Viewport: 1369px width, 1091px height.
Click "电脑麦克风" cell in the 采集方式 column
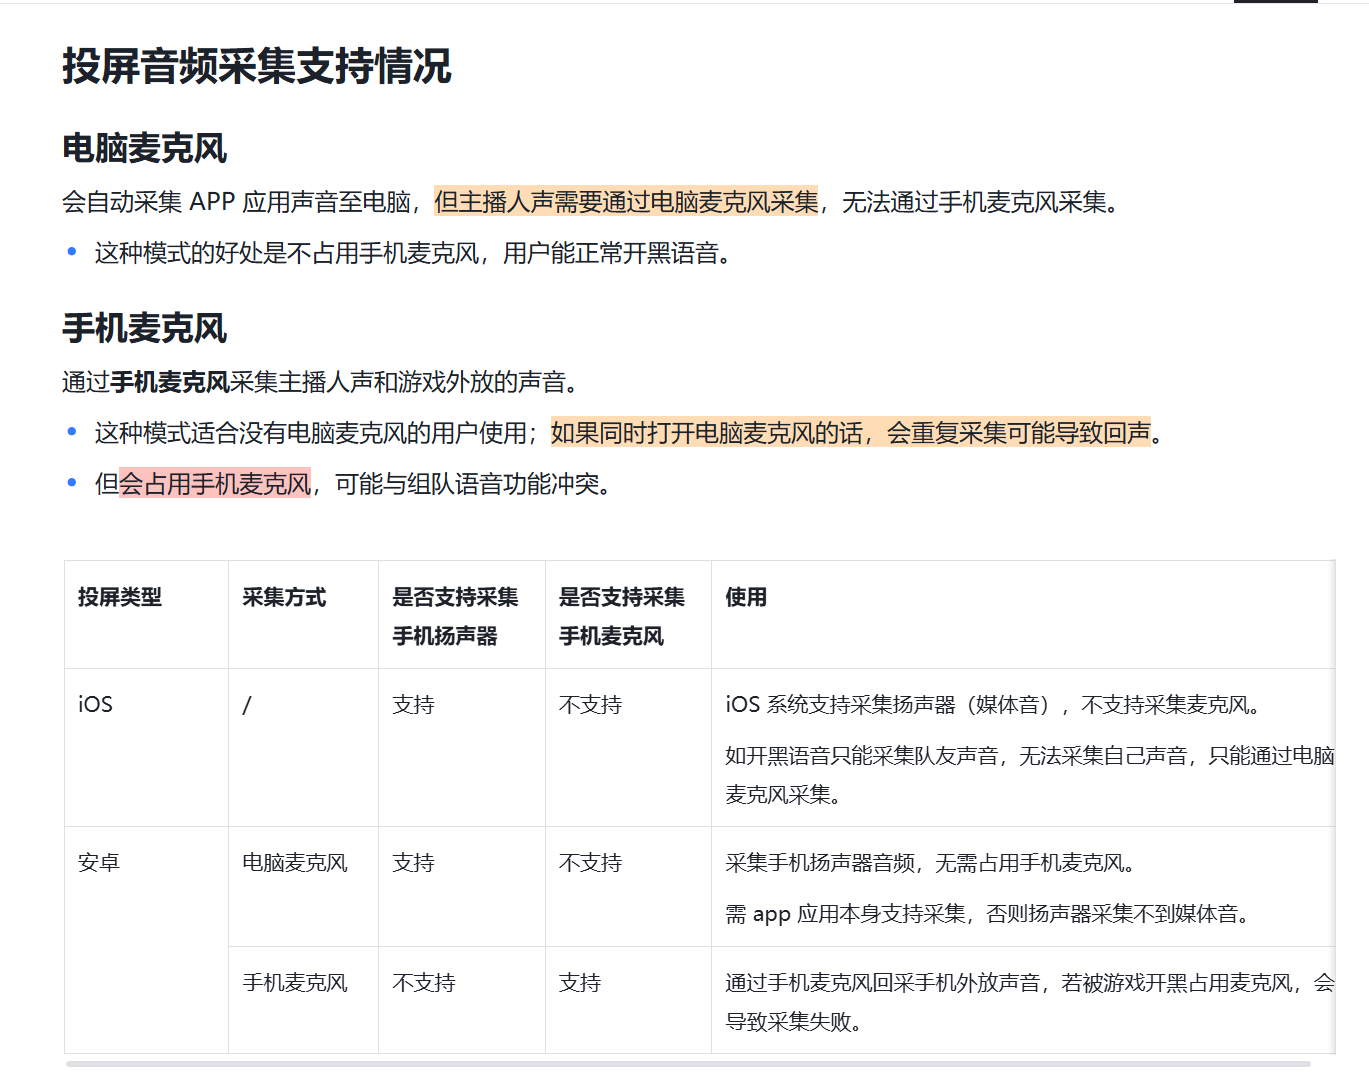(295, 862)
